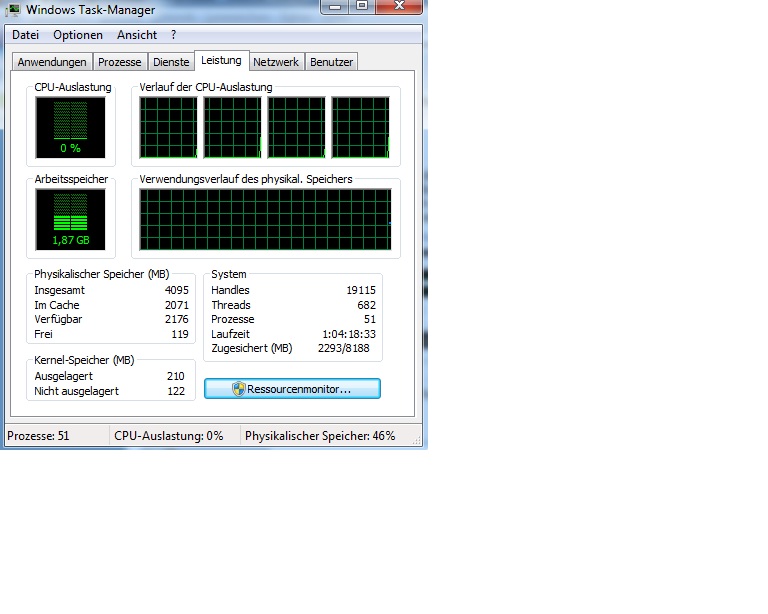Click the System group label

[x=229, y=274]
